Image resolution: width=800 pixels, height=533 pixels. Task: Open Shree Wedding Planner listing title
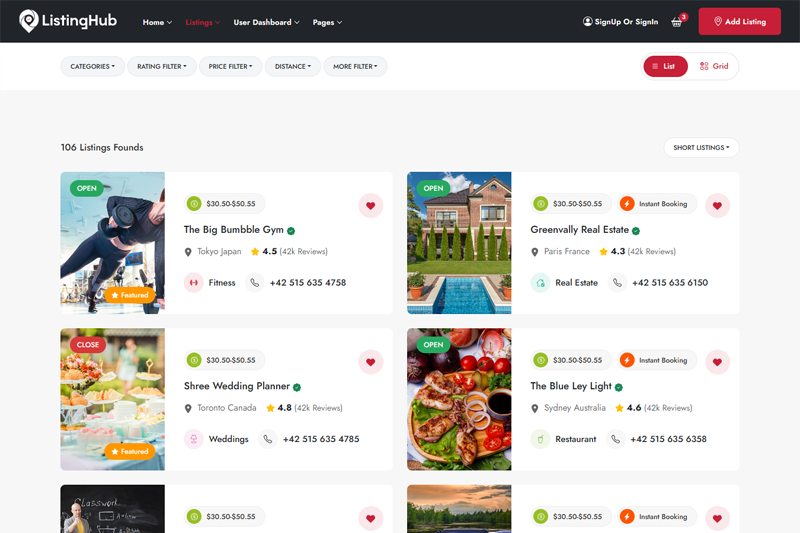tap(237, 386)
